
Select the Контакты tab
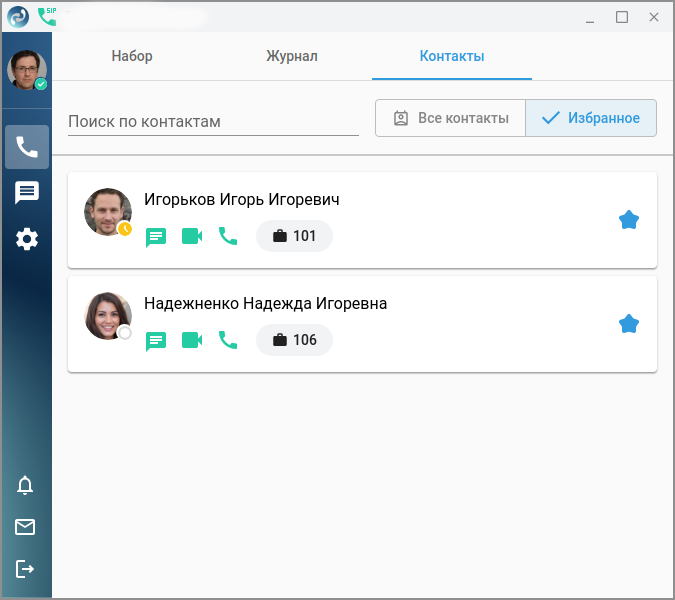[452, 56]
